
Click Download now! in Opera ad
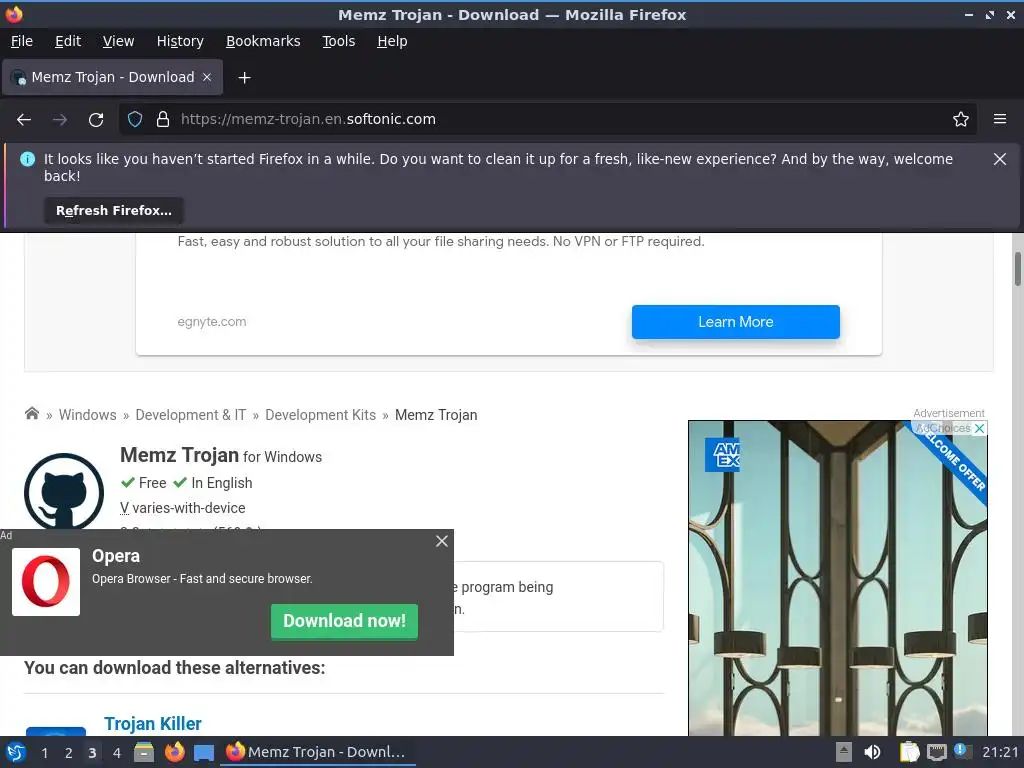(x=344, y=621)
